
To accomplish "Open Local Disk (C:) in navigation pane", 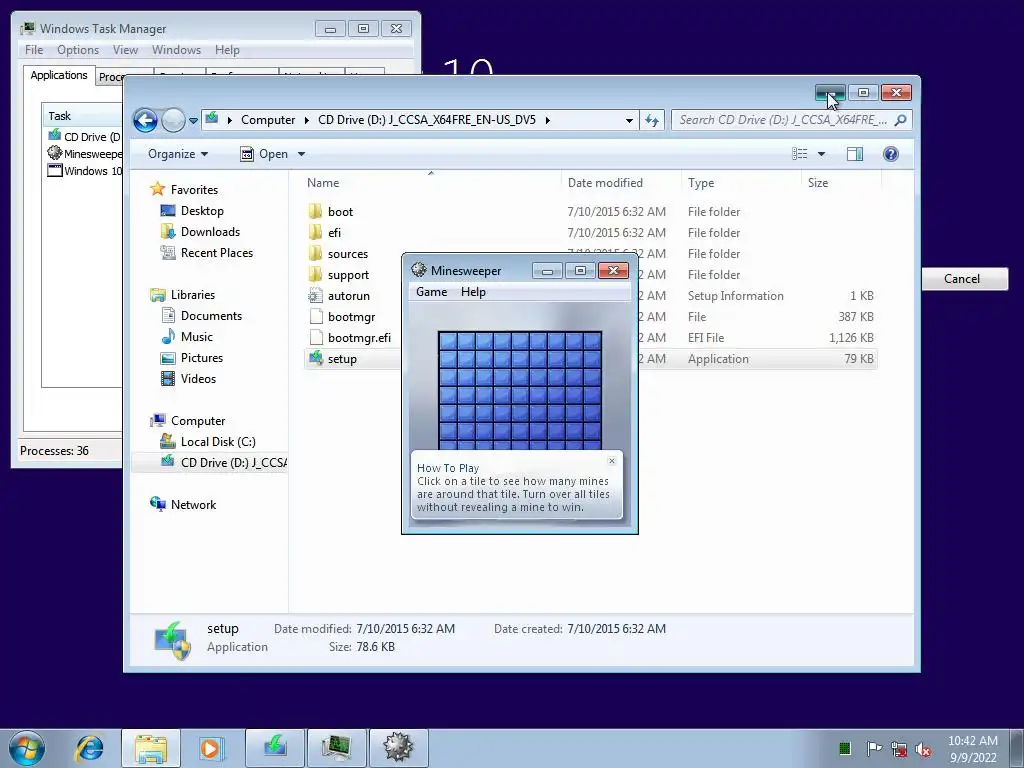I will coord(218,441).
